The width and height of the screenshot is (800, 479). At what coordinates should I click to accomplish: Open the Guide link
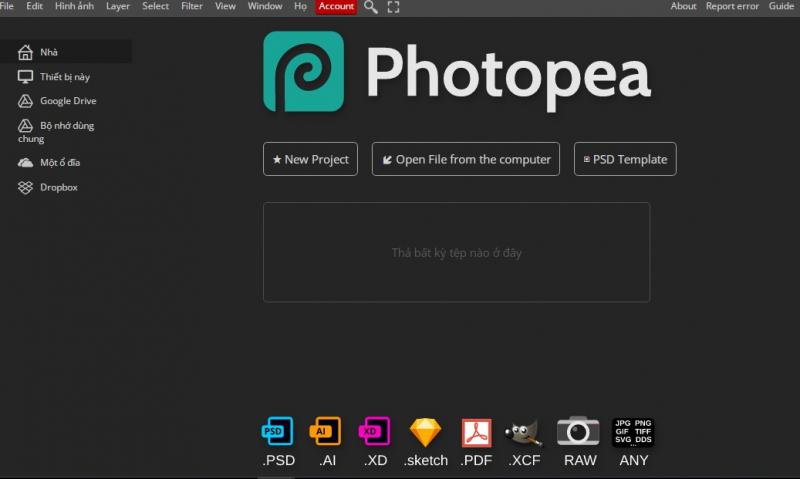pyautogui.click(x=782, y=6)
